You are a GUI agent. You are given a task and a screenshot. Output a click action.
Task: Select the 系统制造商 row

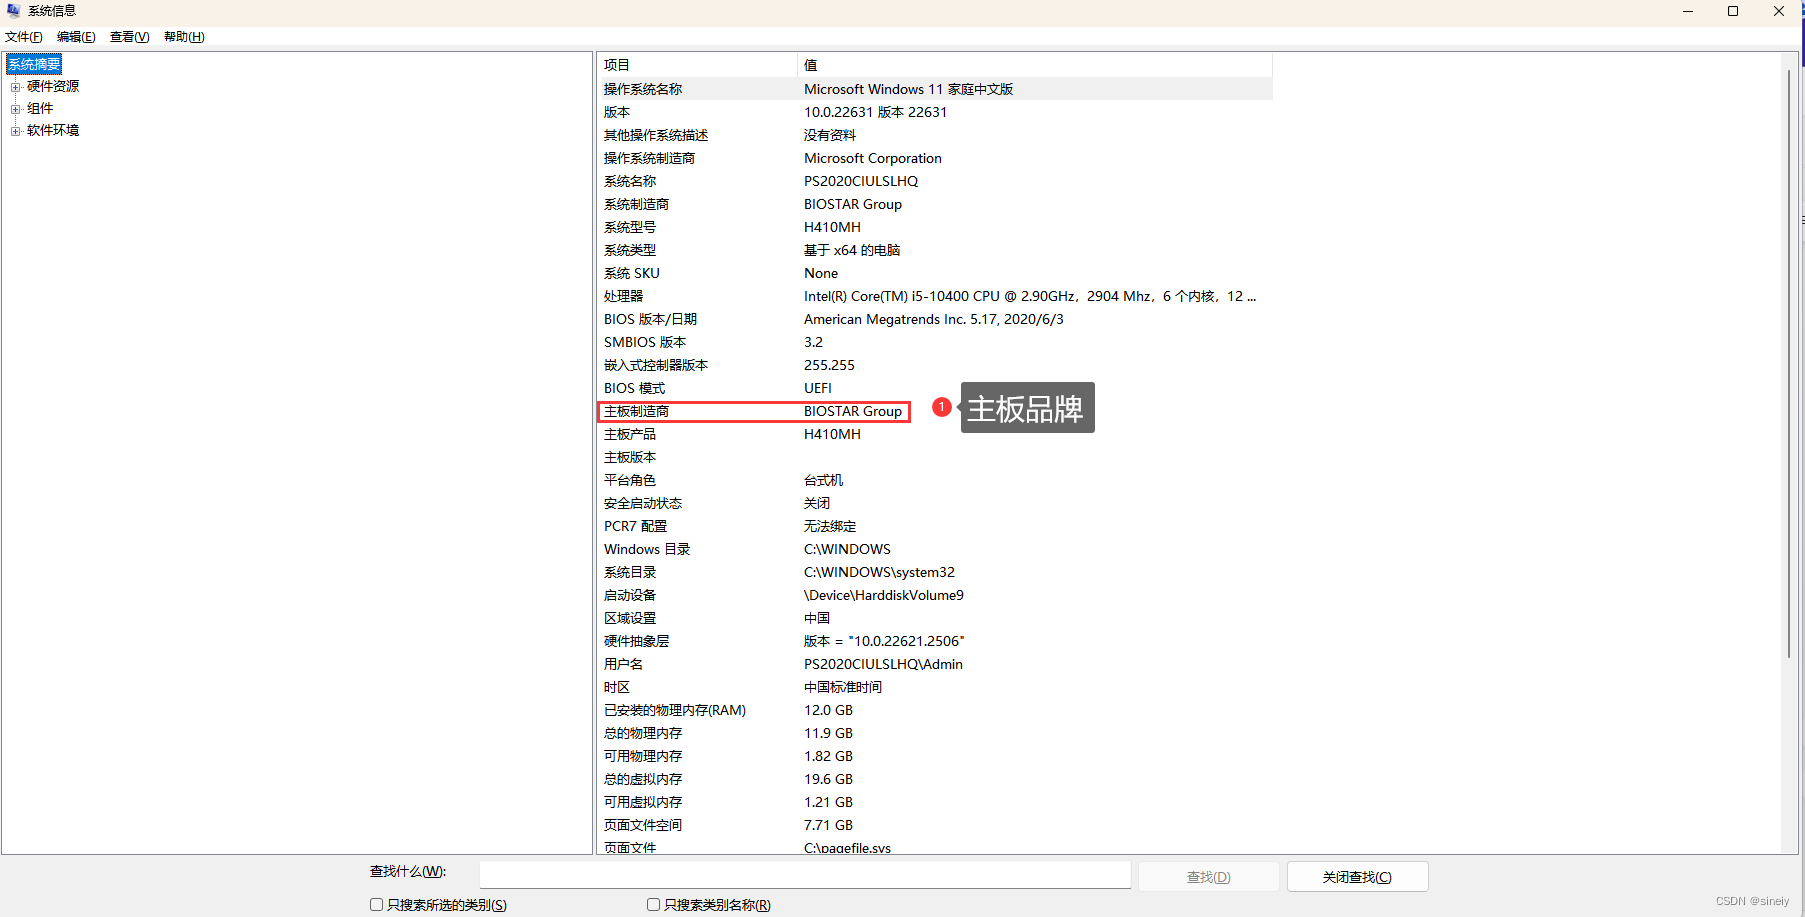[935, 204]
